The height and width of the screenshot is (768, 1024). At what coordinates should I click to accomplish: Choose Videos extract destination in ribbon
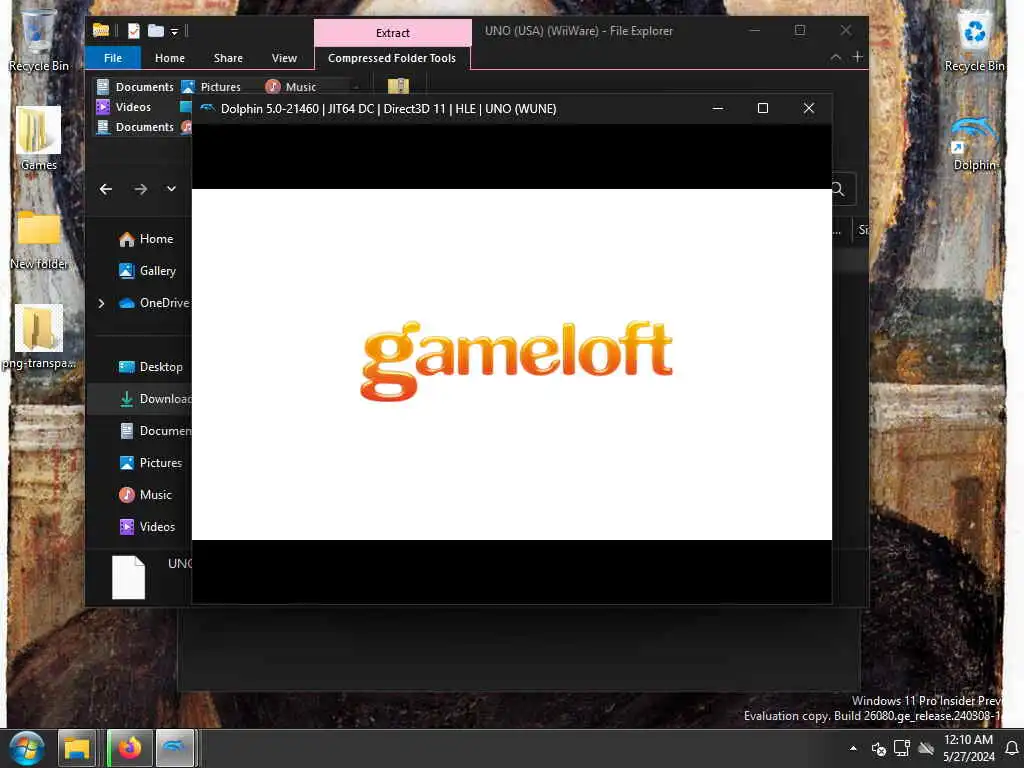pos(123,107)
